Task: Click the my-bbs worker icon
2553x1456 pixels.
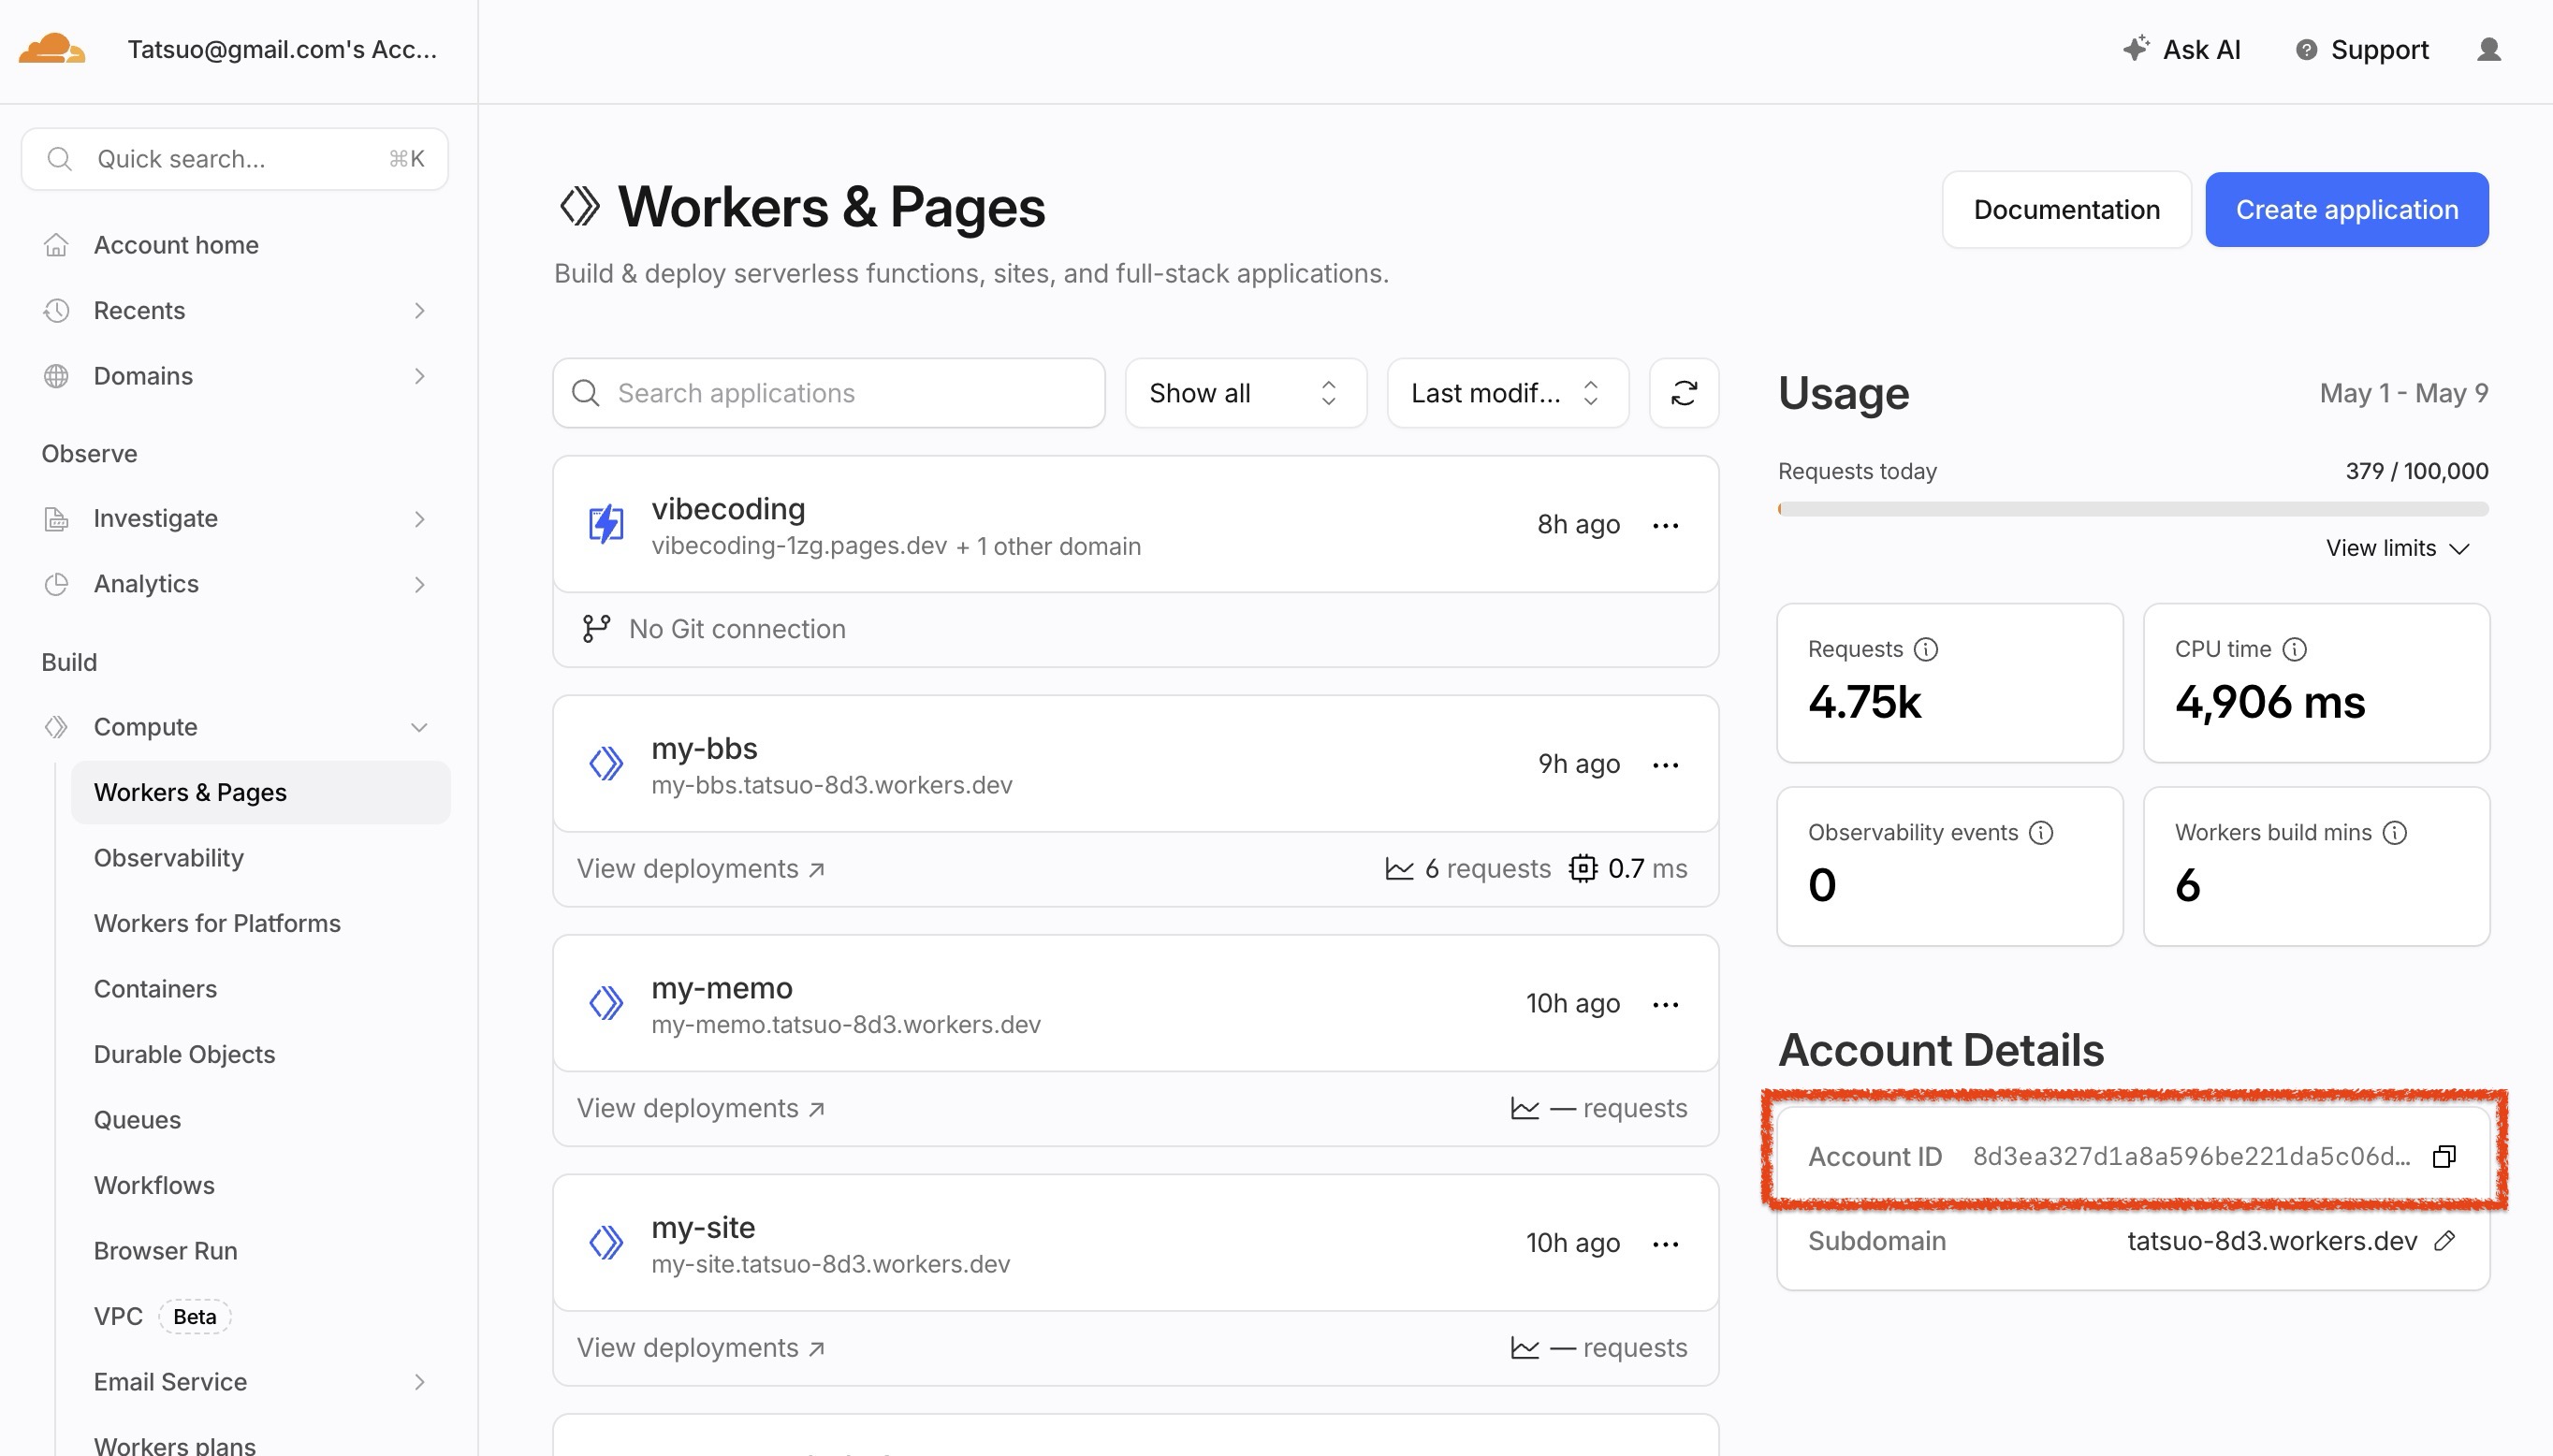Action: click(606, 764)
